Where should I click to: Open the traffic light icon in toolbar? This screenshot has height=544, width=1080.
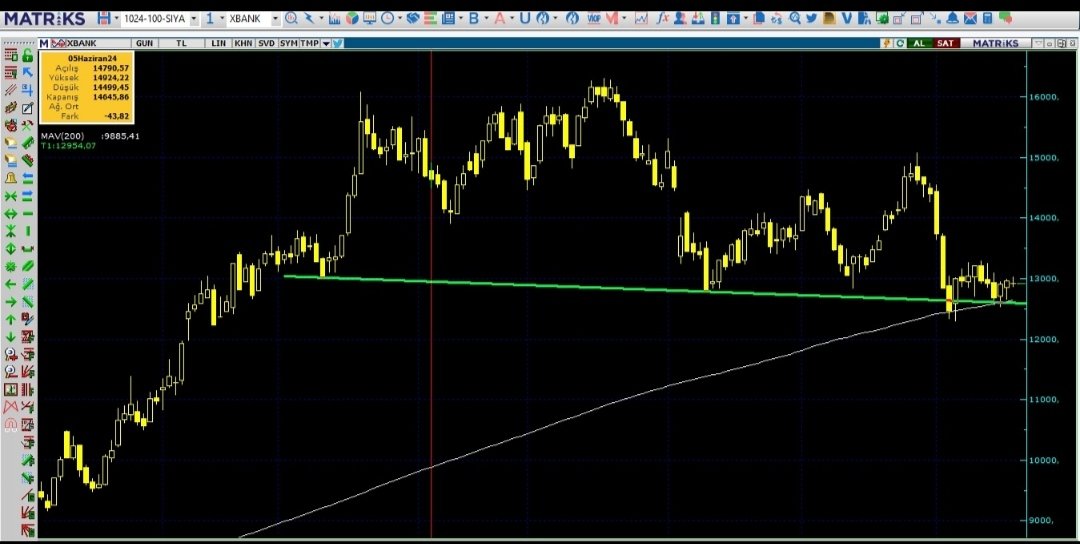pos(715,19)
